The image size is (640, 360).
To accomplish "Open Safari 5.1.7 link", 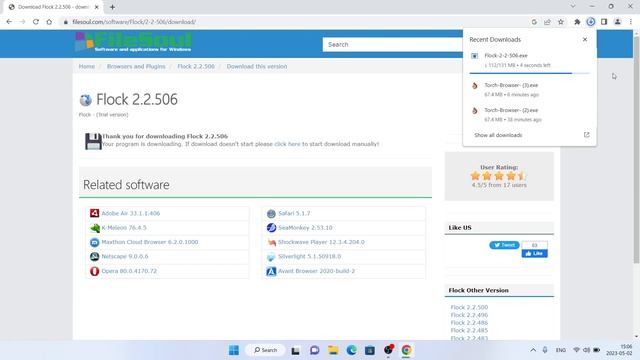I will [294, 213].
